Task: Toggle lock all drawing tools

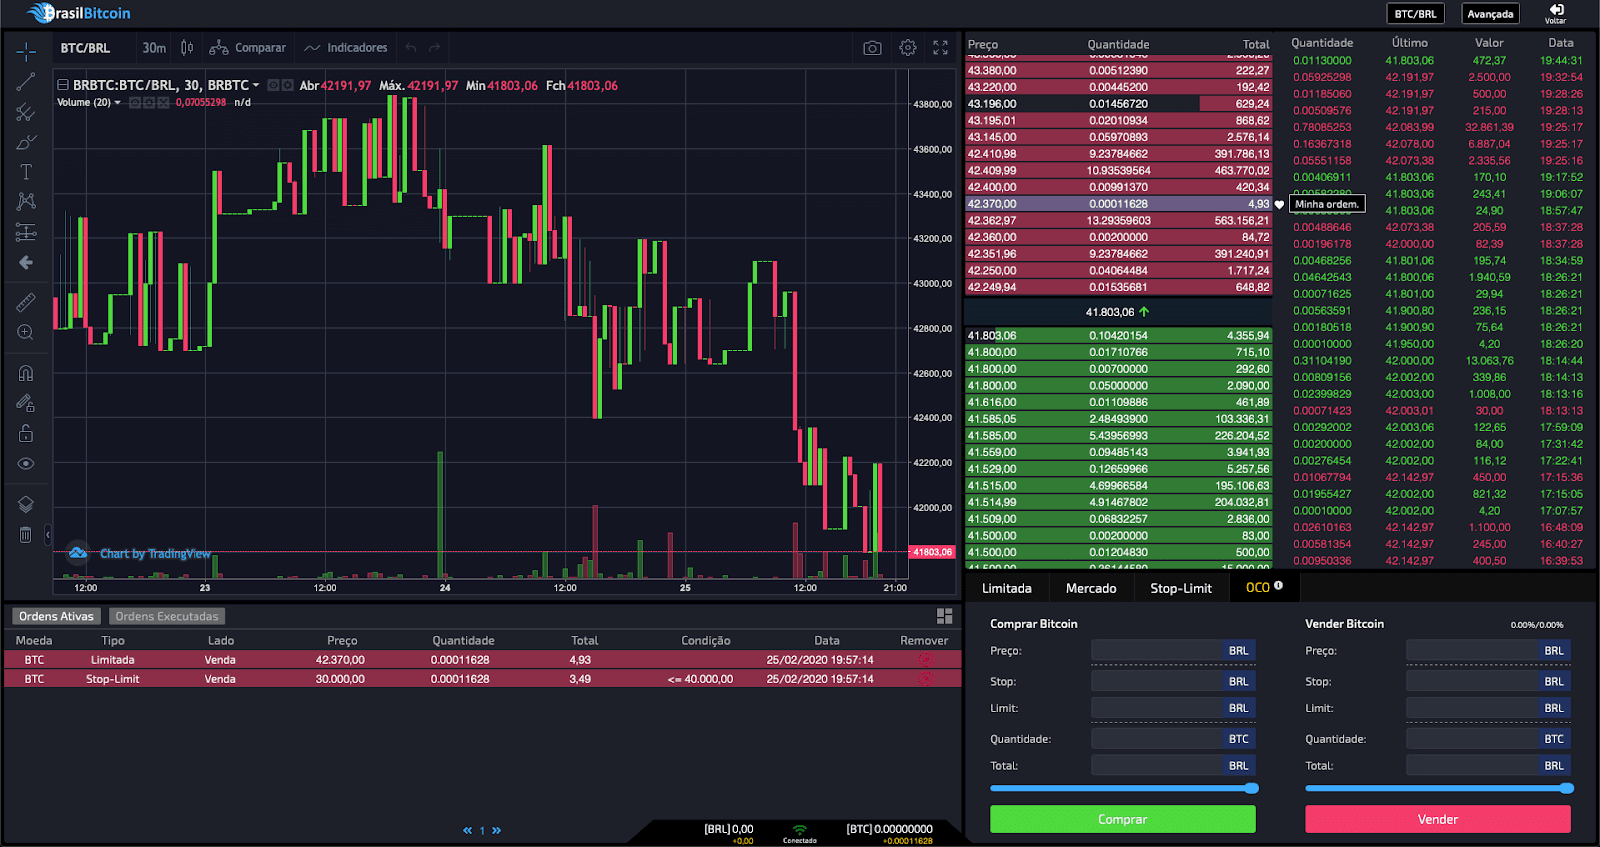Action: [x=26, y=433]
